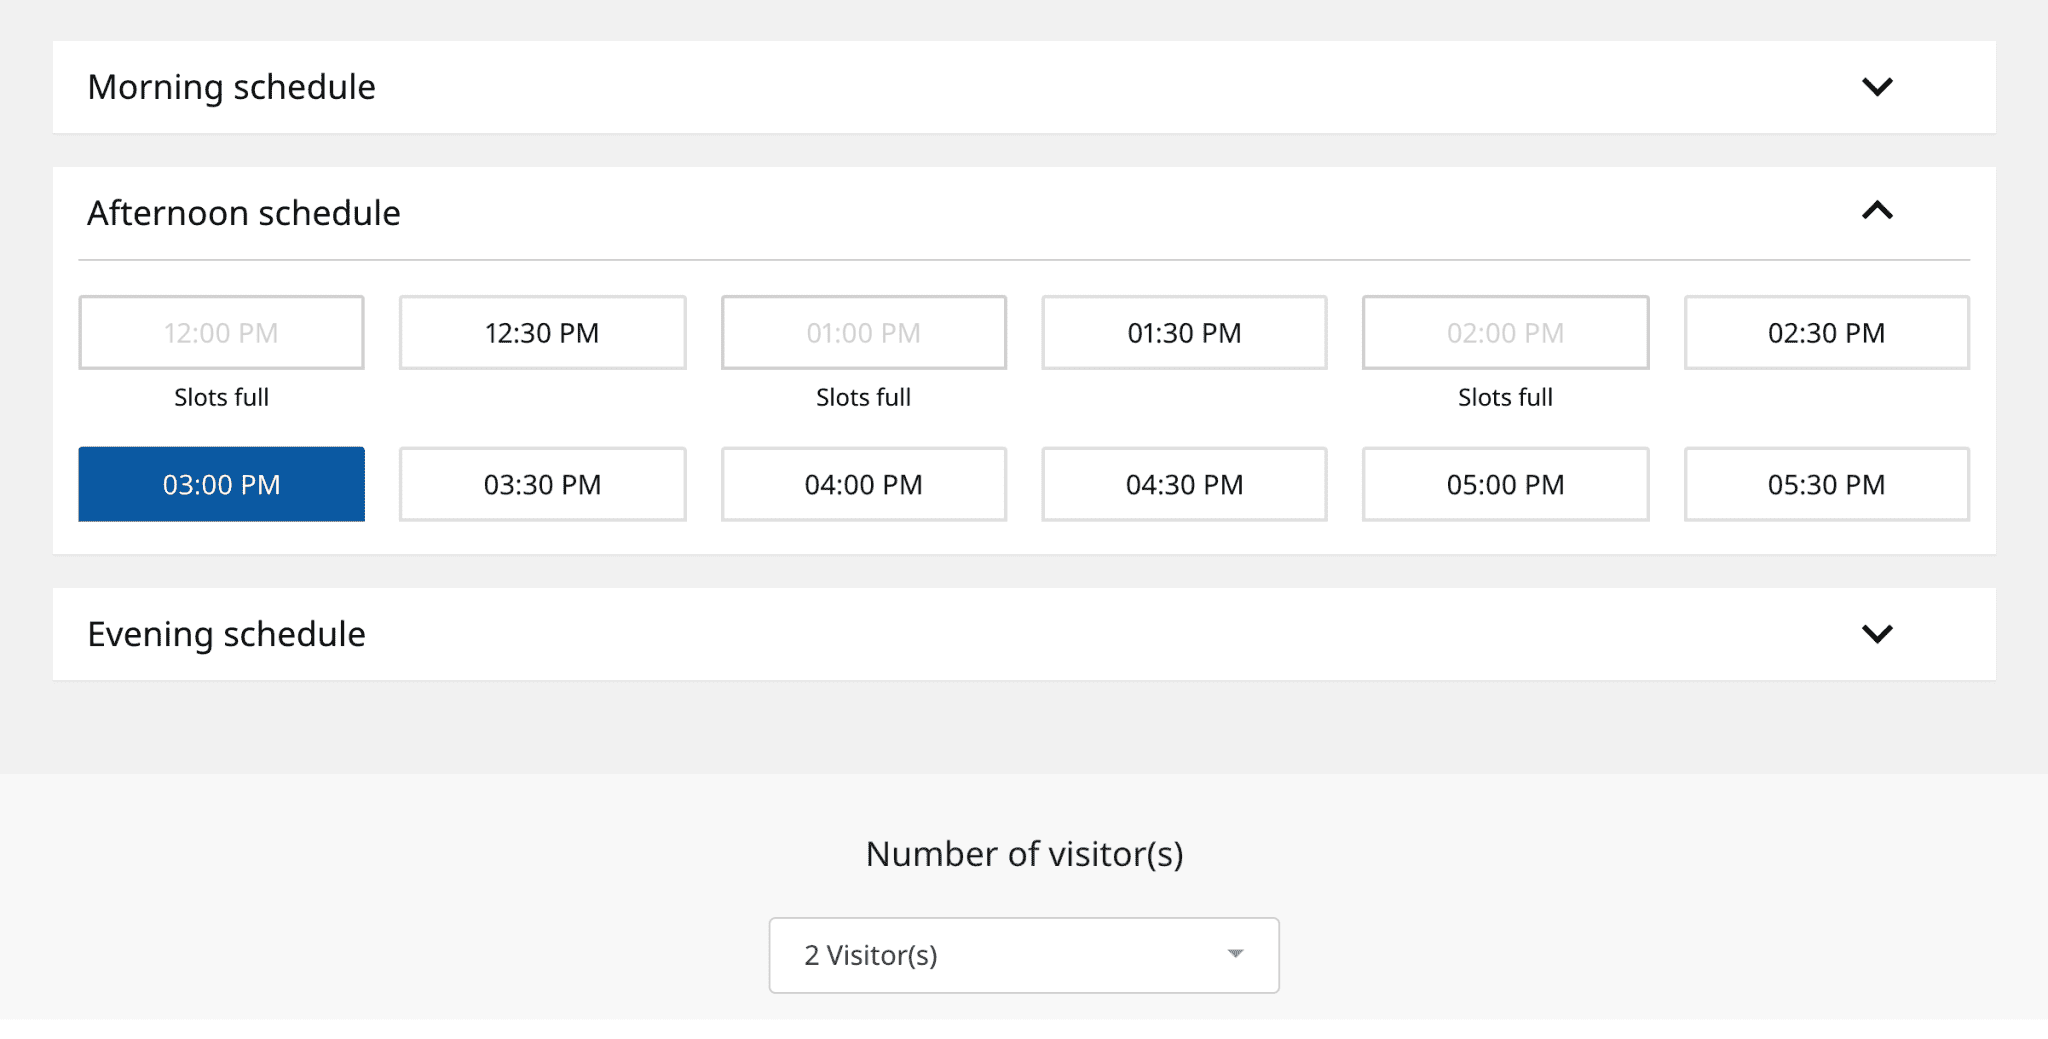Screen dimensions: 2048x1039
Task: Click the visitor dropdown arrow icon
Action: [x=1235, y=954]
